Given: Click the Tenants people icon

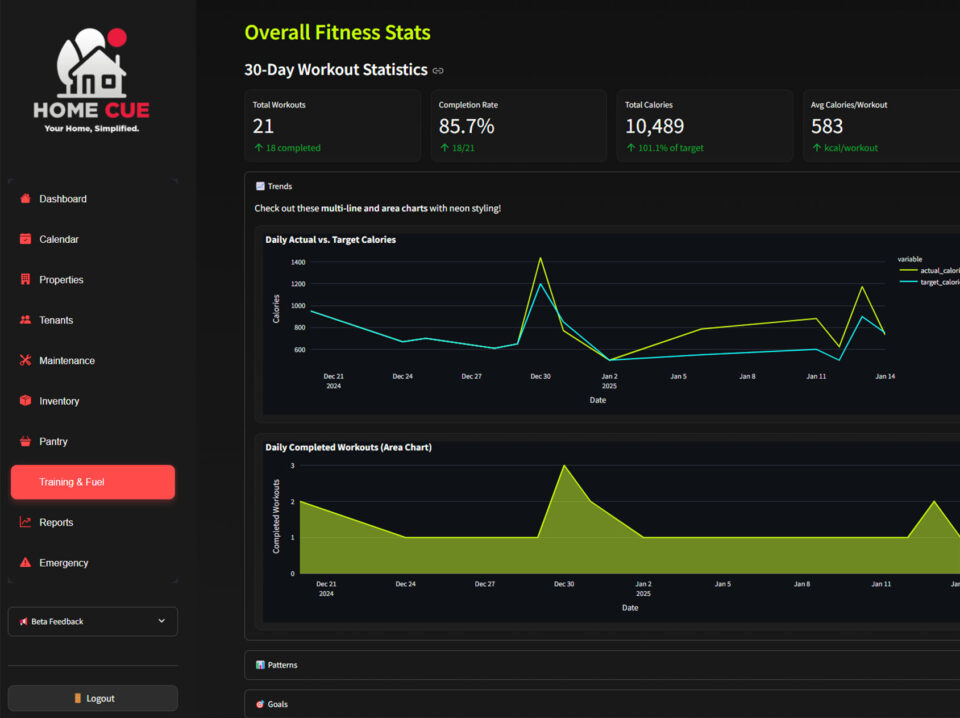Looking at the screenshot, I should [25, 320].
